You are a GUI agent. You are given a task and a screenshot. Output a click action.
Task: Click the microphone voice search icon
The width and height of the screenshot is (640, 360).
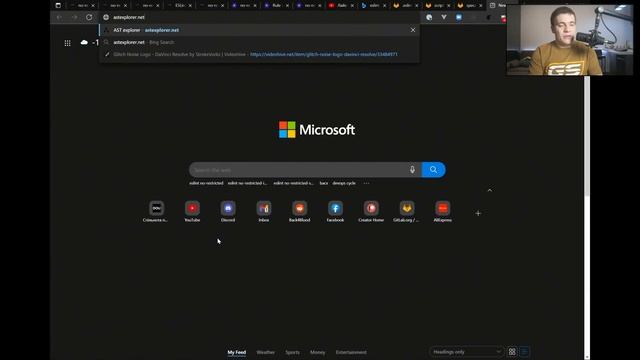tap(412, 170)
